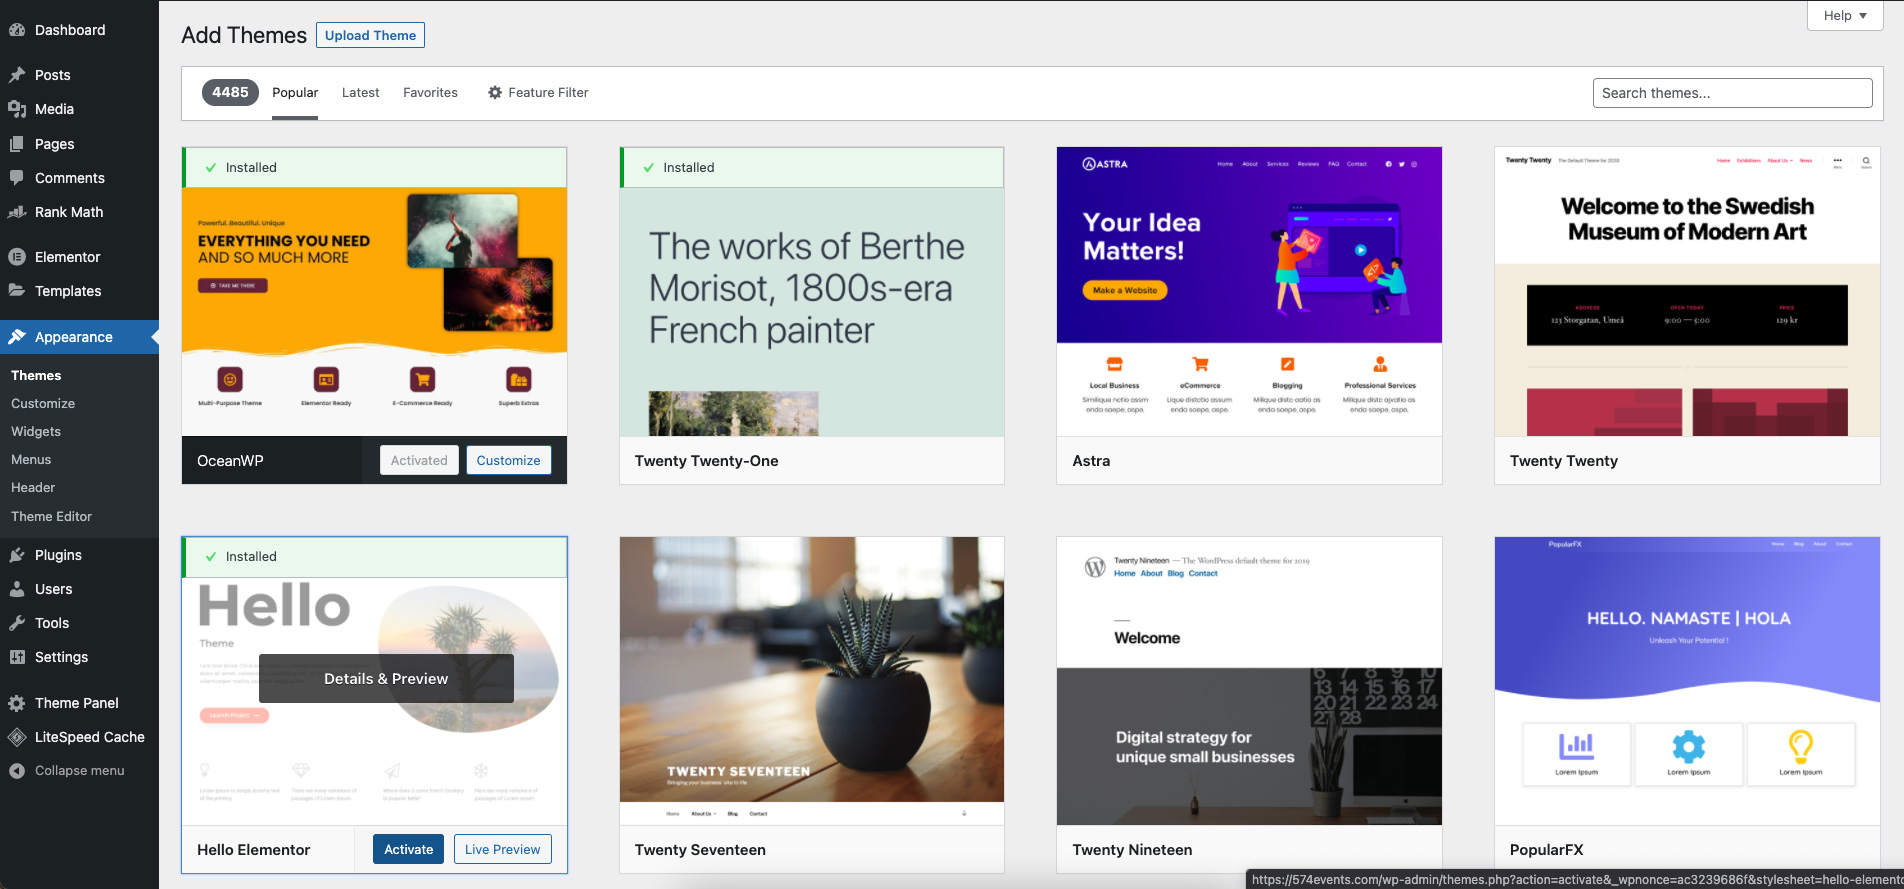This screenshot has height=889, width=1904.
Task: Click the Collapse menu arrow icon
Action: coord(17,771)
